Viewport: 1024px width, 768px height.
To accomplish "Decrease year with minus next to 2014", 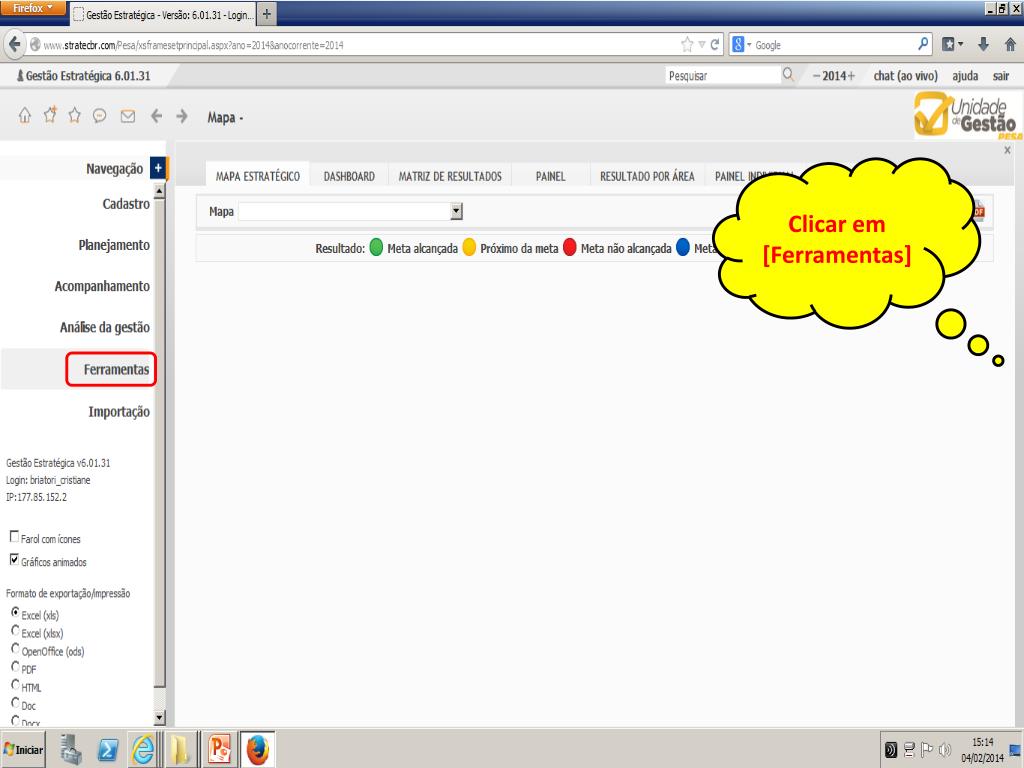I will (816, 76).
